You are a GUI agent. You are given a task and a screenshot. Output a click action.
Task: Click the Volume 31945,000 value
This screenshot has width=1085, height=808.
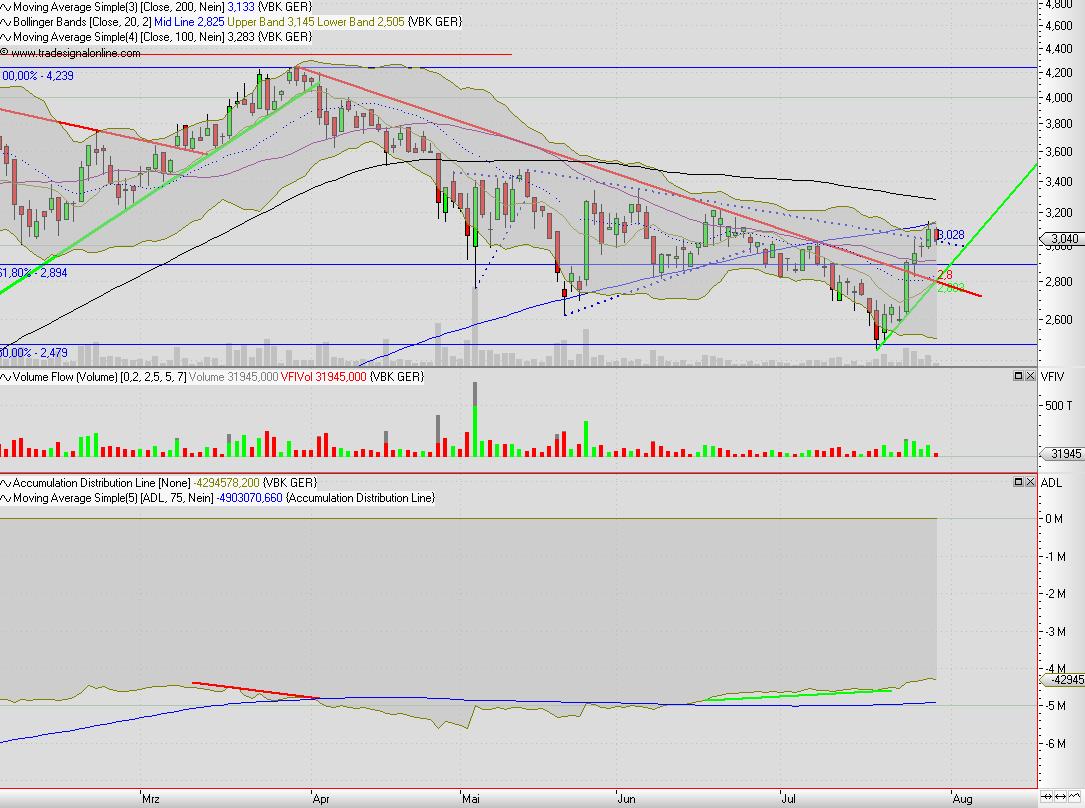pyautogui.click(x=234, y=377)
